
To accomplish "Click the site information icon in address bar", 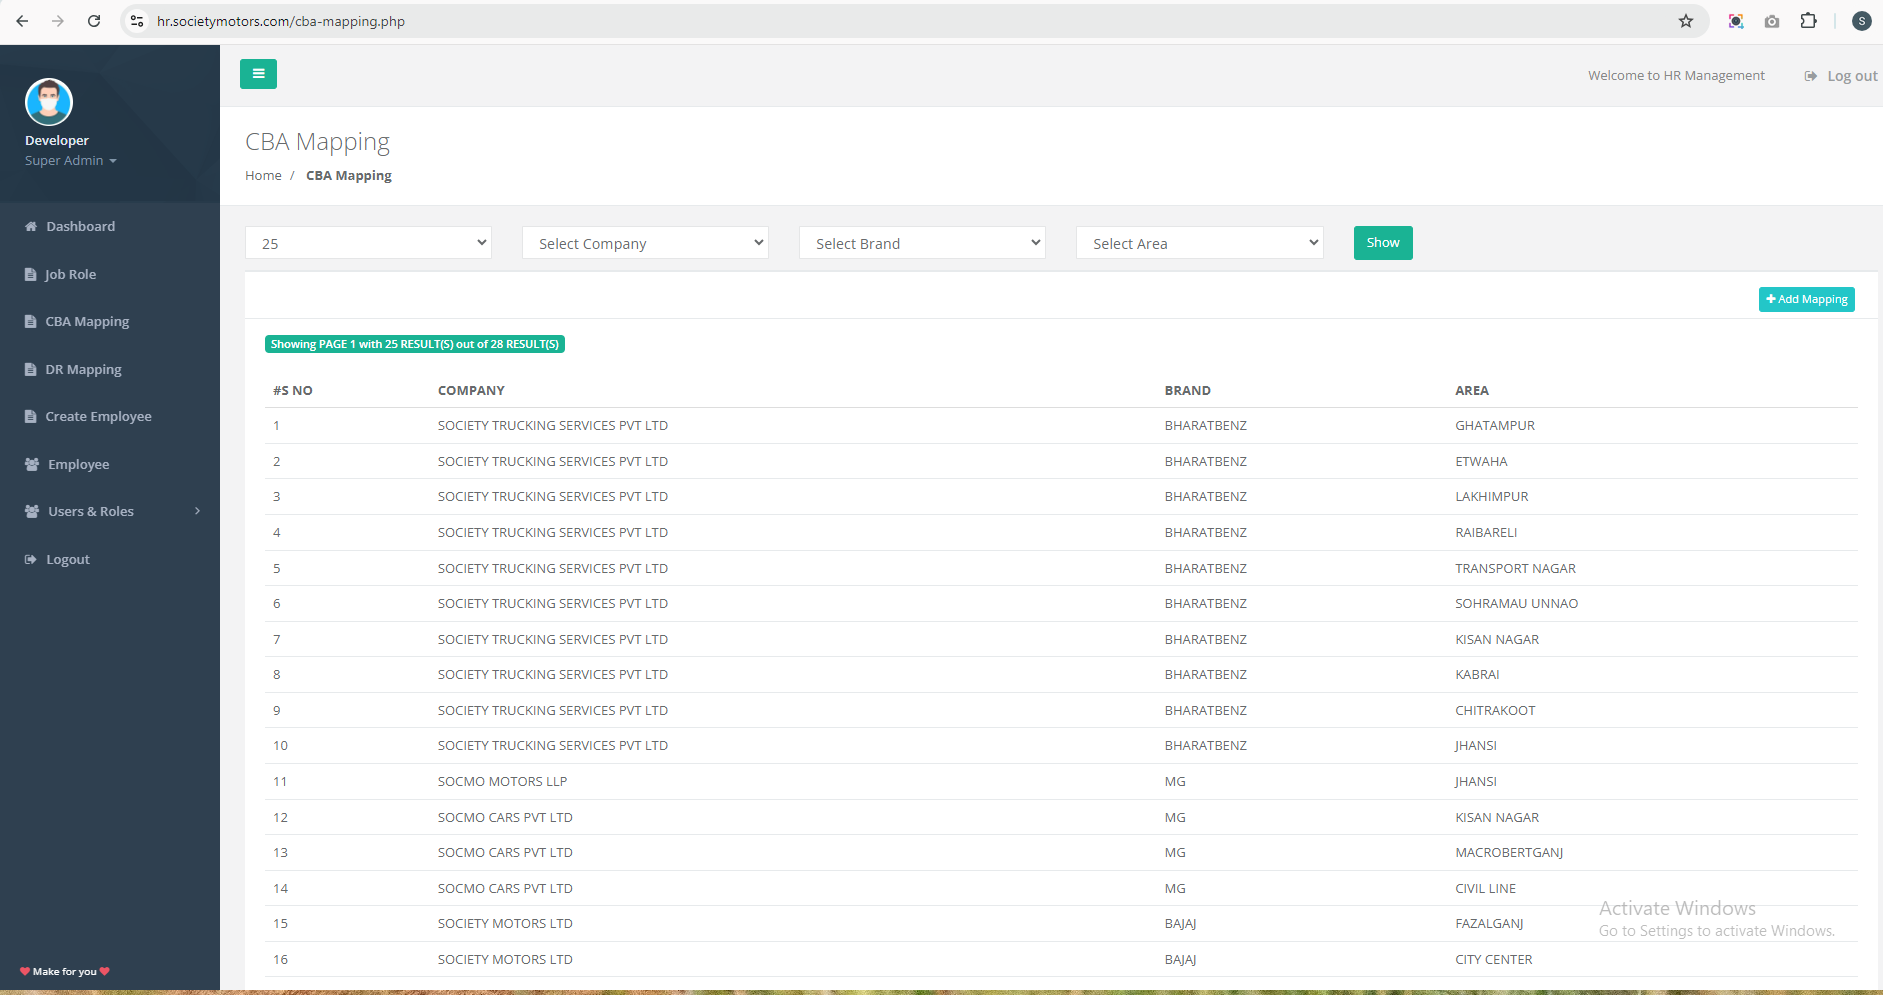I will 138,21.
